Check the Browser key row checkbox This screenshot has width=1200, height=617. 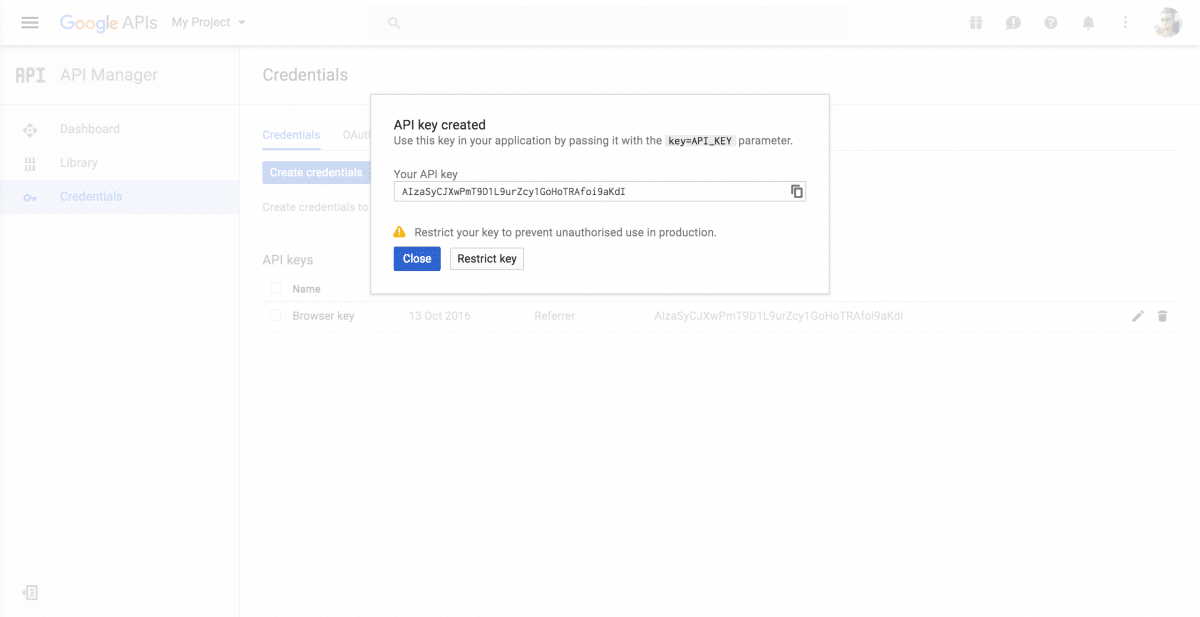tap(275, 315)
